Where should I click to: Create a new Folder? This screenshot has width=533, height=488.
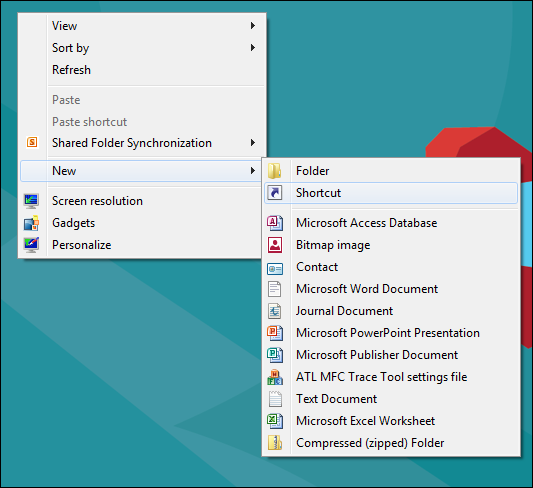(391, 171)
